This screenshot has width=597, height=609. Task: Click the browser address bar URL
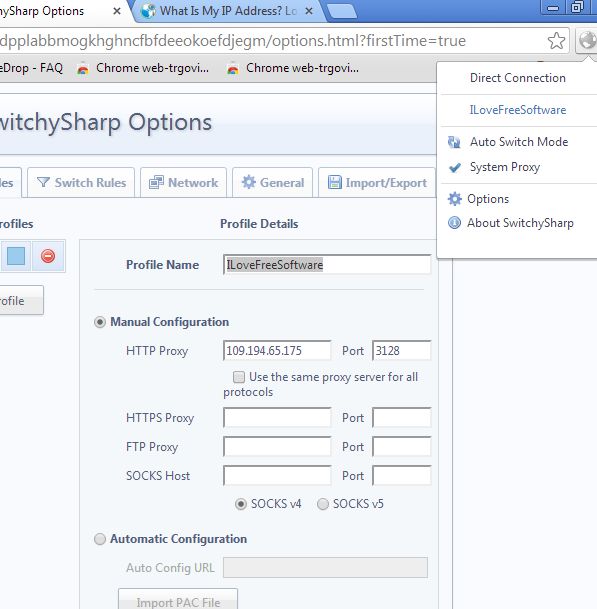[232, 41]
